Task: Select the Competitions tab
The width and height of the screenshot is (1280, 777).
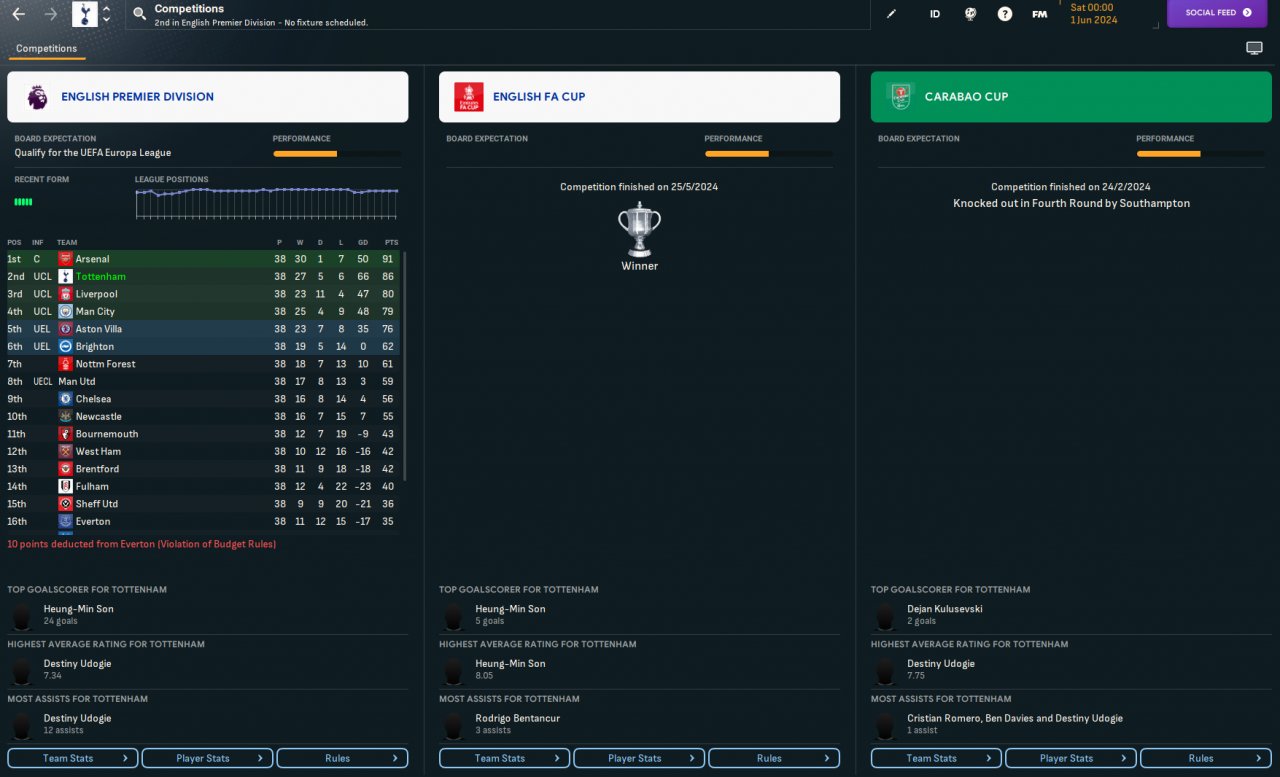Action: click(46, 48)
